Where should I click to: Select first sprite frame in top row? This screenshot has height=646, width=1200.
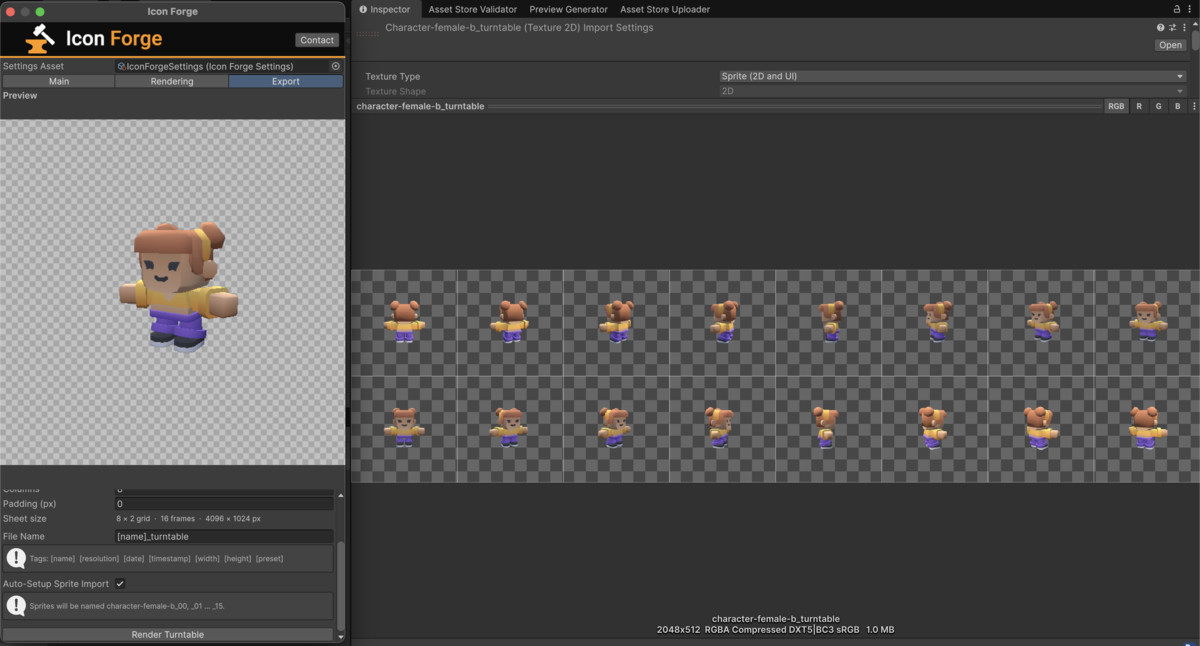coord(404,323)
